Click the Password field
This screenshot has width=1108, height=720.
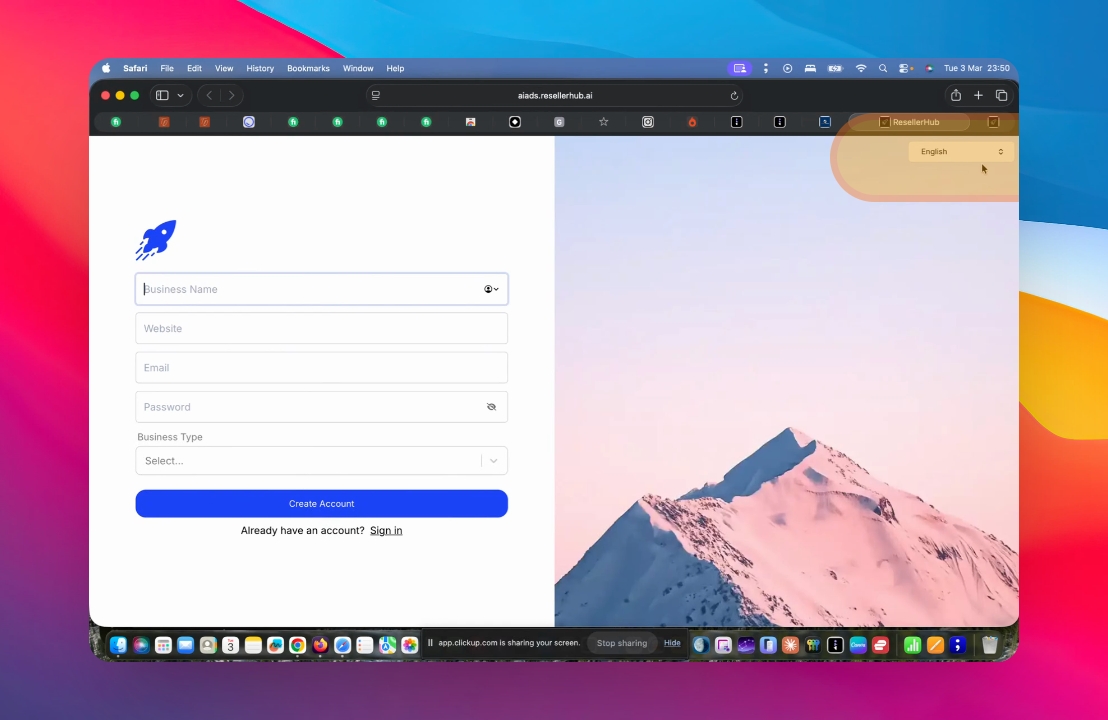(x=322, y=407)
